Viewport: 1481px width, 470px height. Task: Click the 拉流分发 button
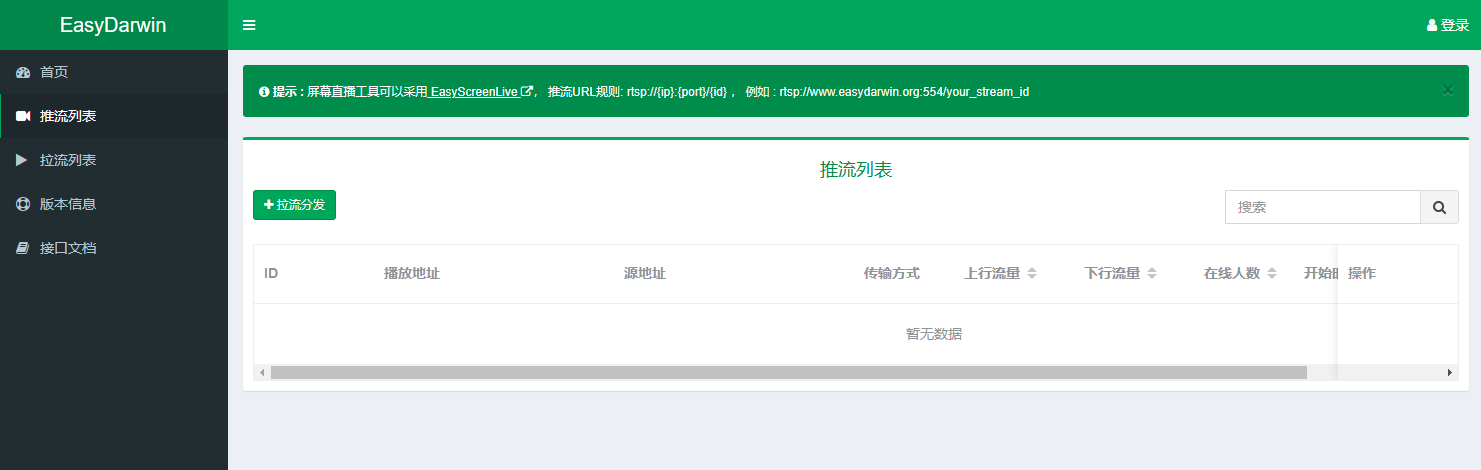[294, 205]
